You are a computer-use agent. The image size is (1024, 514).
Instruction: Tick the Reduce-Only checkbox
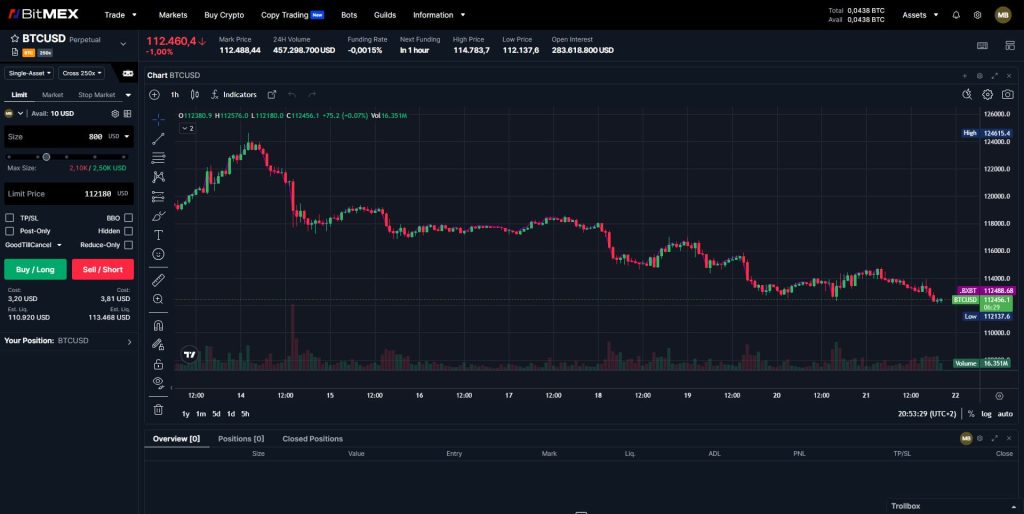[x=128, y=245]
